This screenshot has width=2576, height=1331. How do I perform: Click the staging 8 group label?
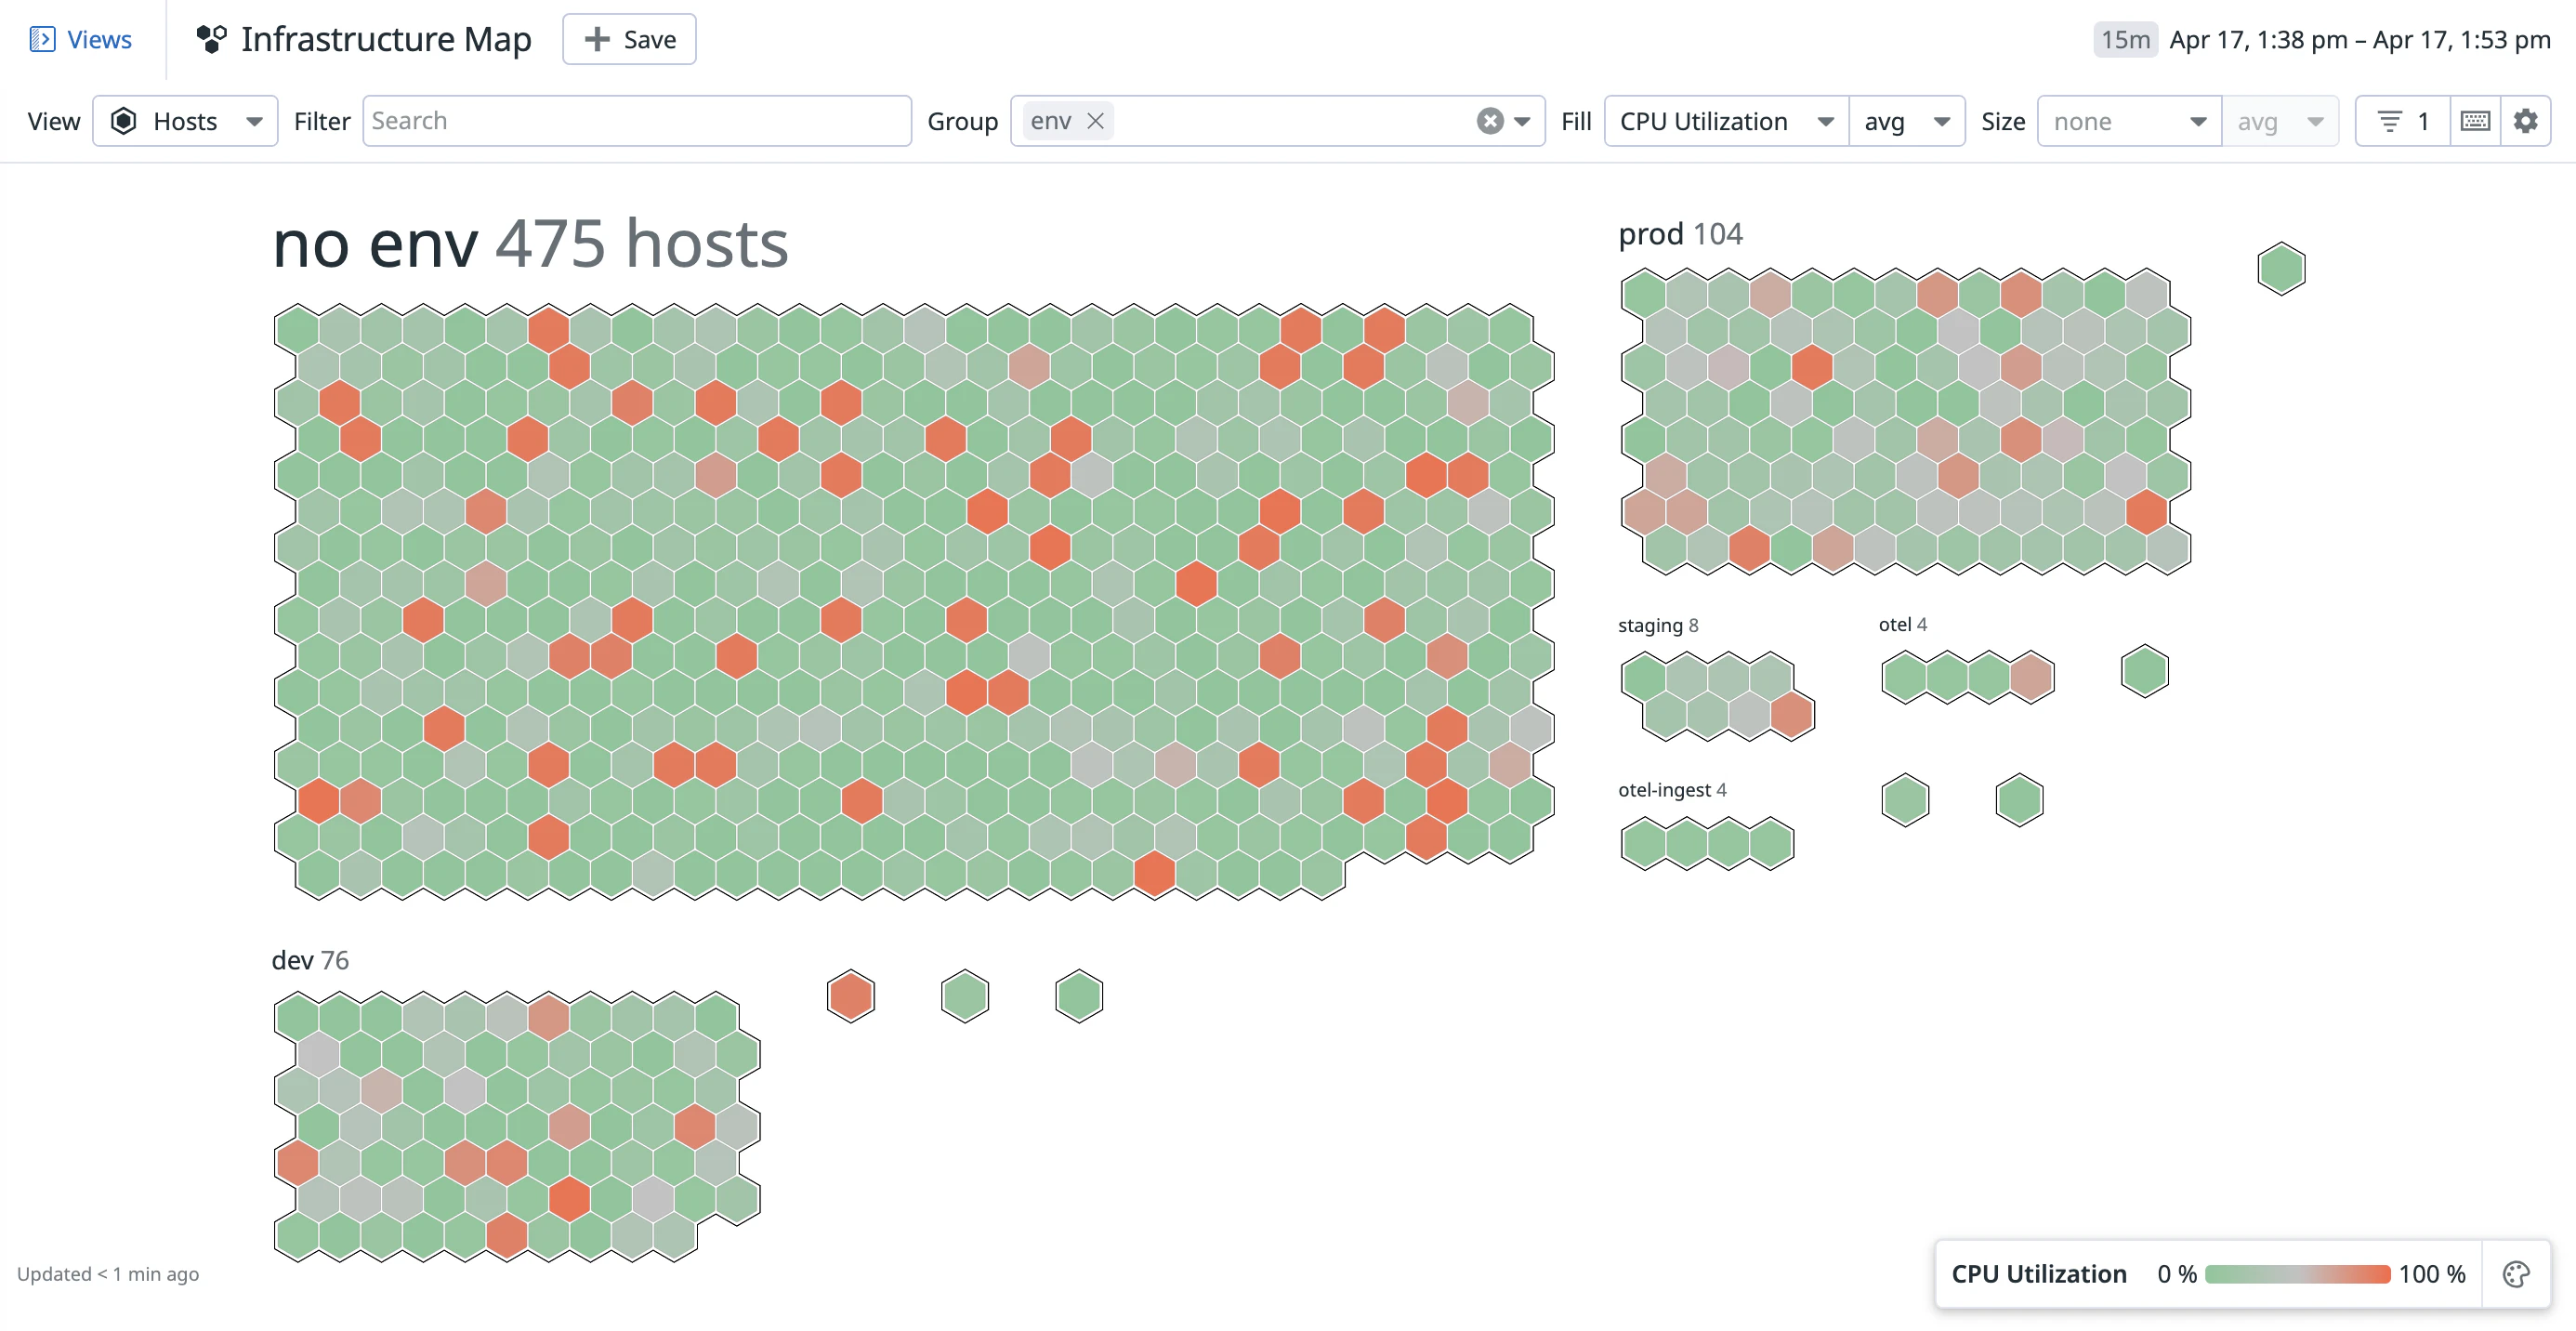(x=1658, y=625)
